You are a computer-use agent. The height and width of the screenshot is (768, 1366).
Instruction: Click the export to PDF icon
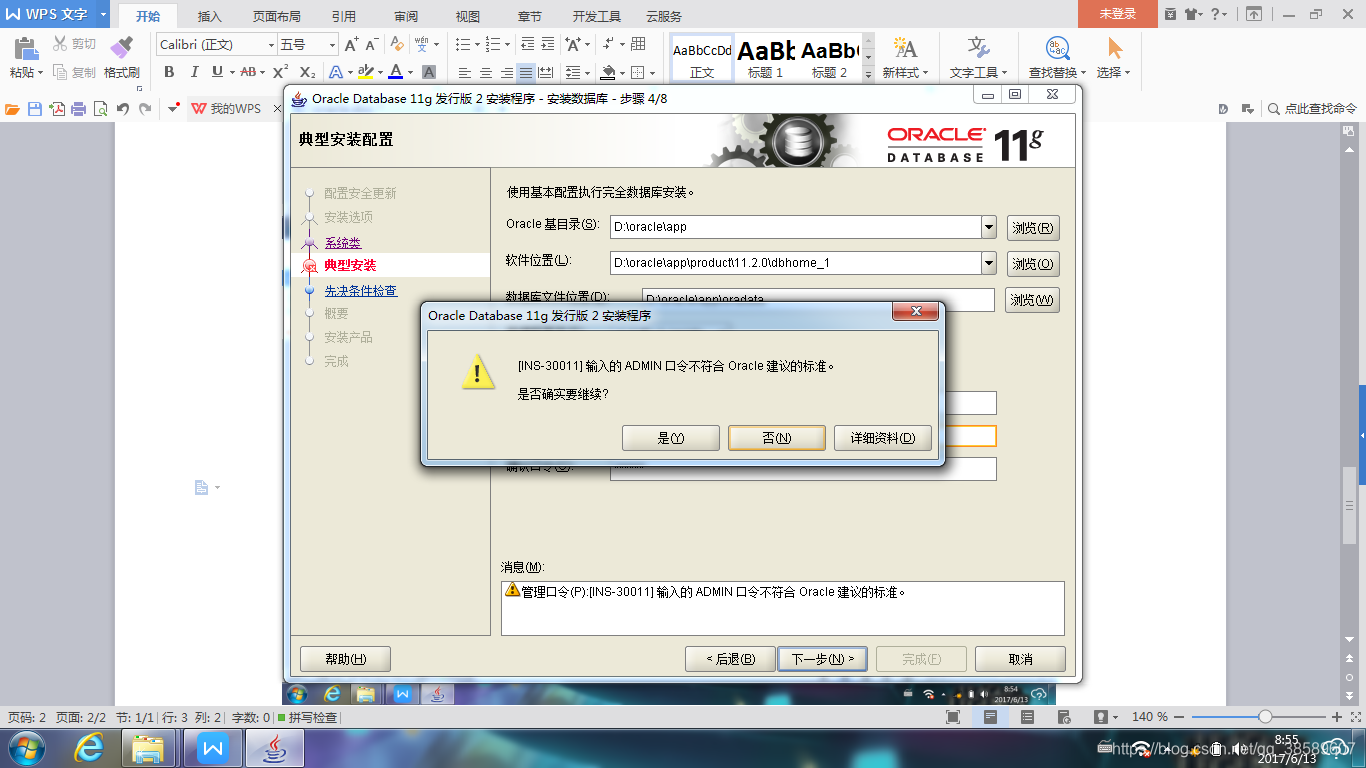tap(57, 109)
